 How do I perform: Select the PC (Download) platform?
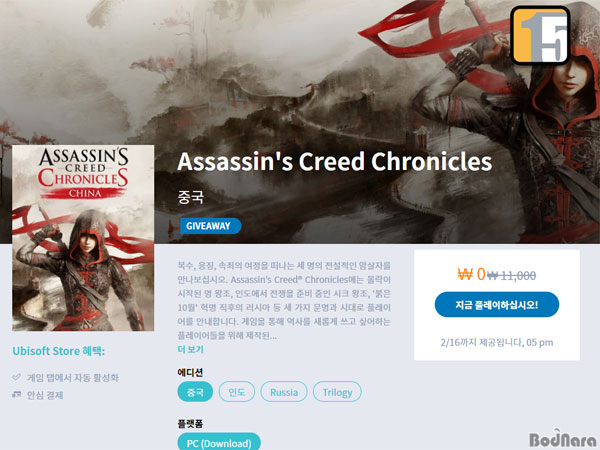point(219,442)
